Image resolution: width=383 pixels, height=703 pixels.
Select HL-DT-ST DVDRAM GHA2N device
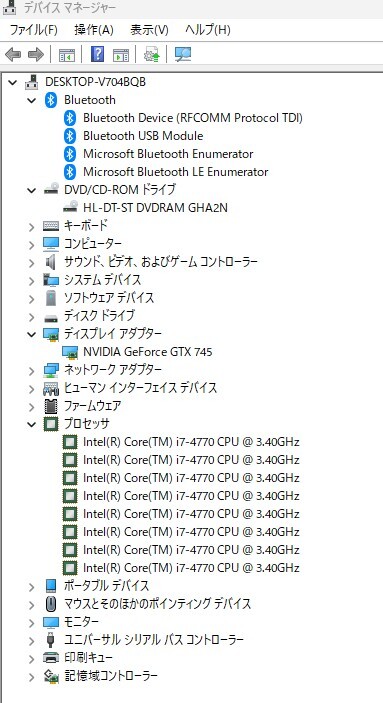click(155, 208)
